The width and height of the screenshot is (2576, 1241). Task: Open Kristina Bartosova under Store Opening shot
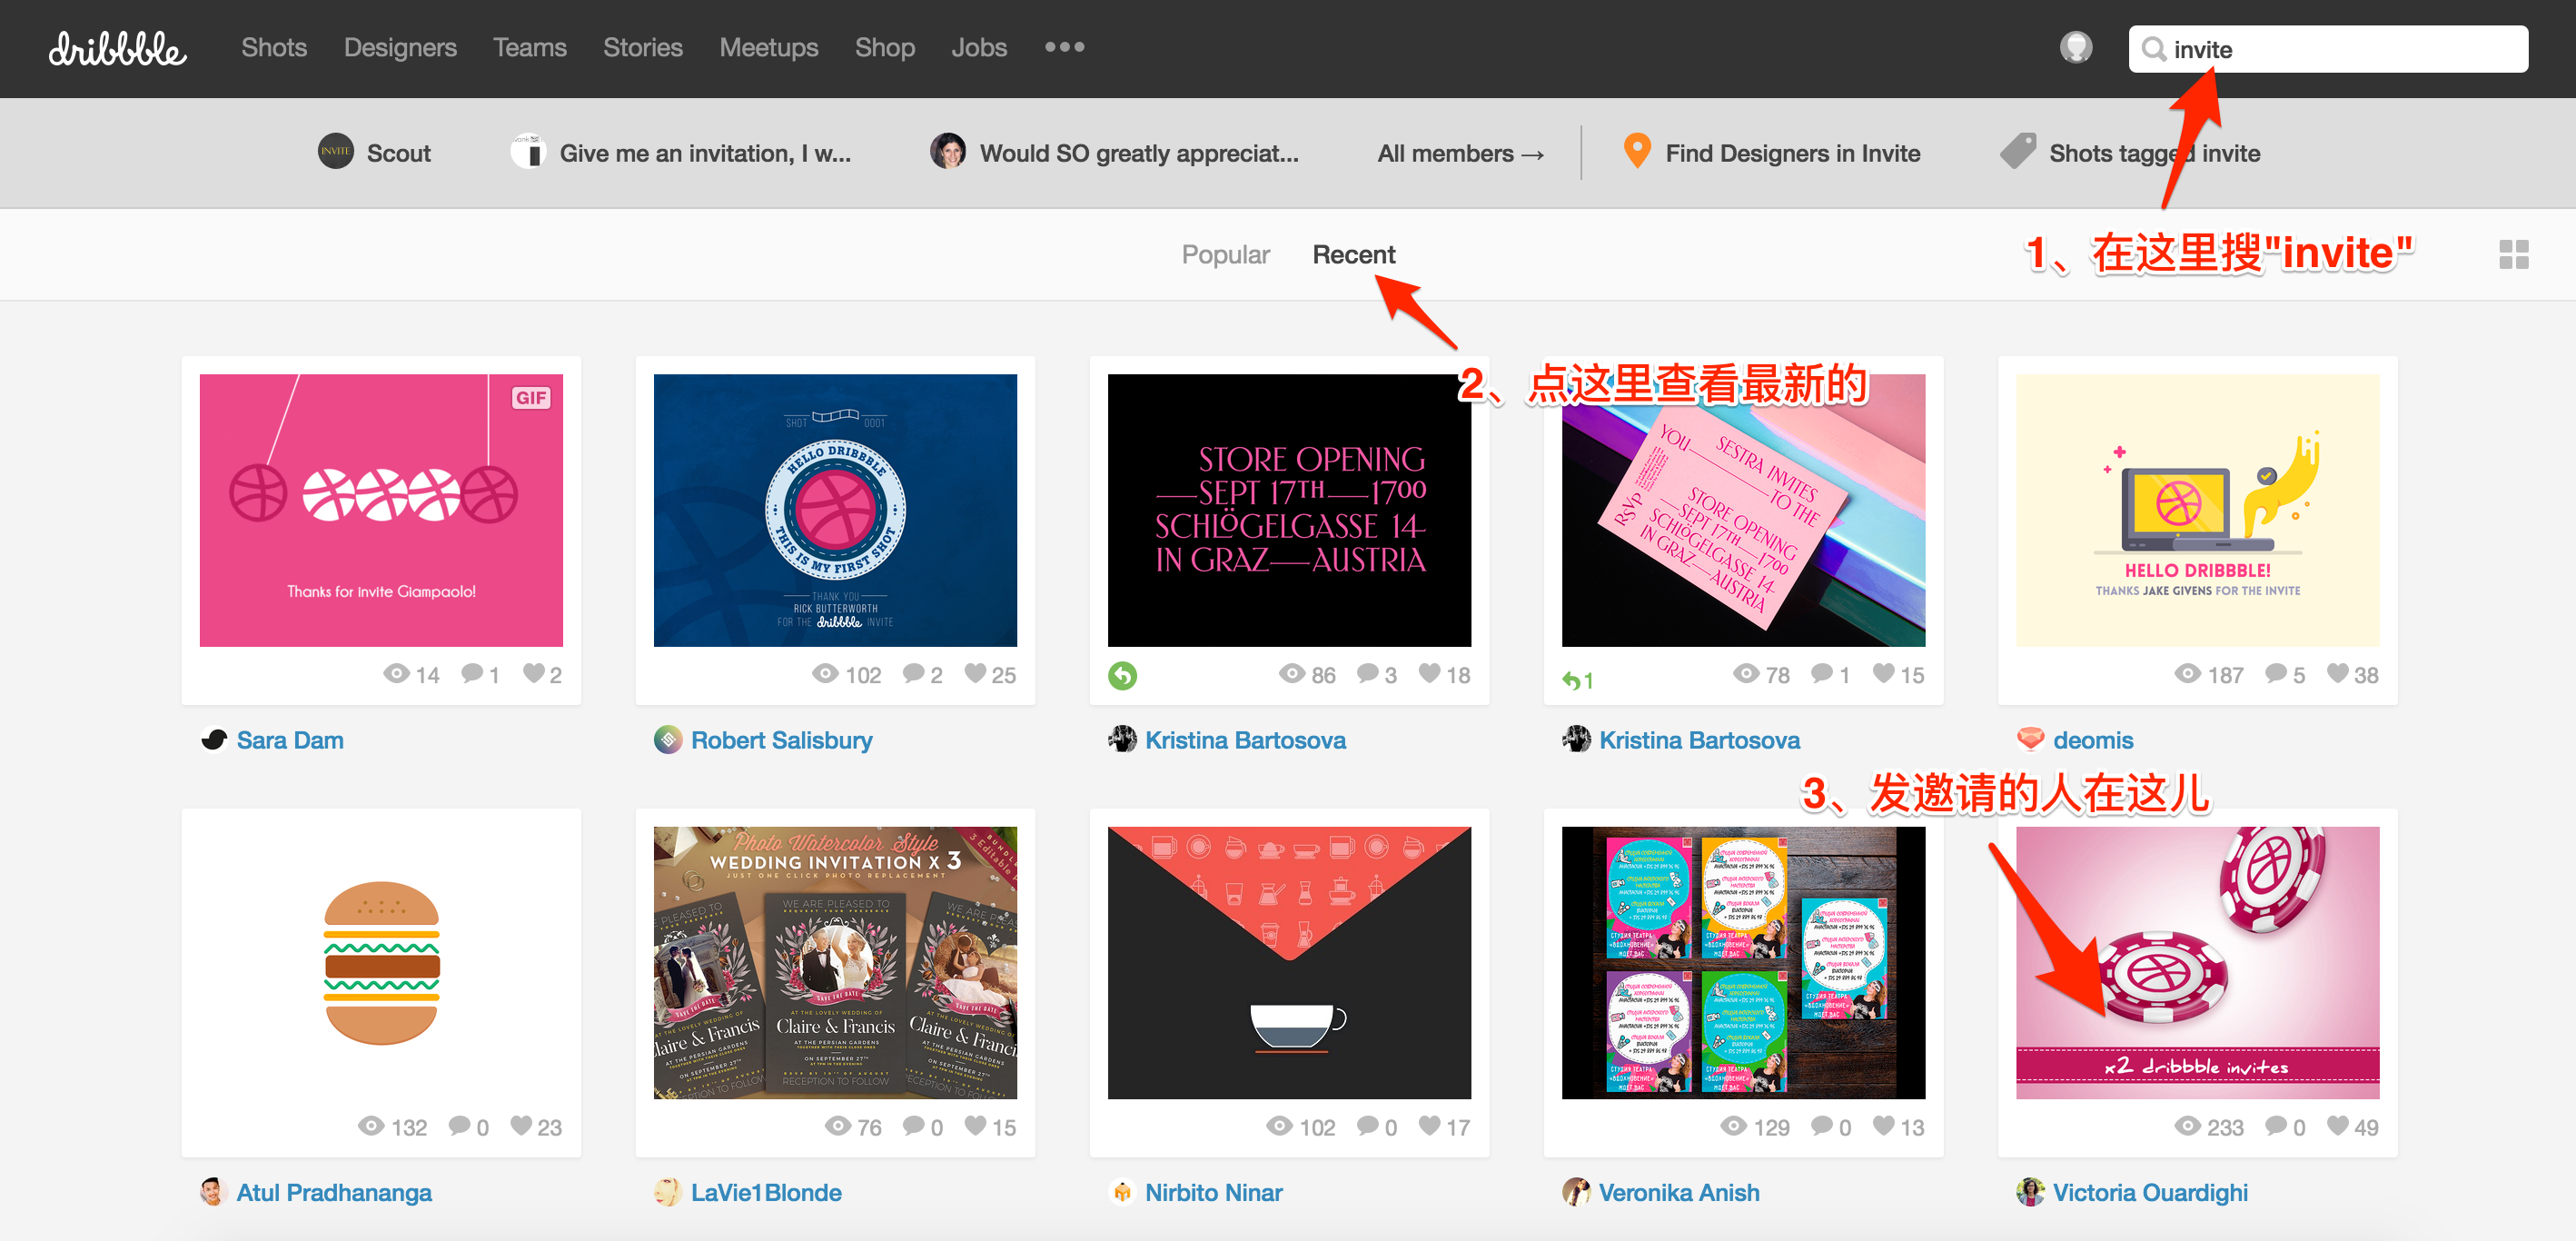(1245, 740)
